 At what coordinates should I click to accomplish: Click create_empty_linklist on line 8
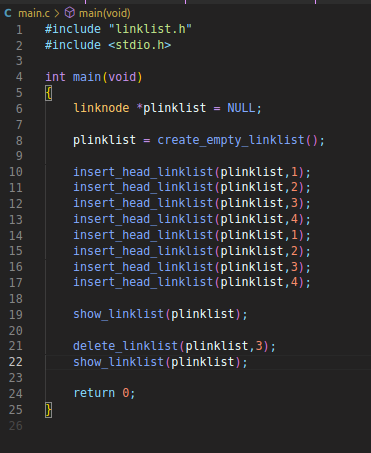(x=231, y=140)
